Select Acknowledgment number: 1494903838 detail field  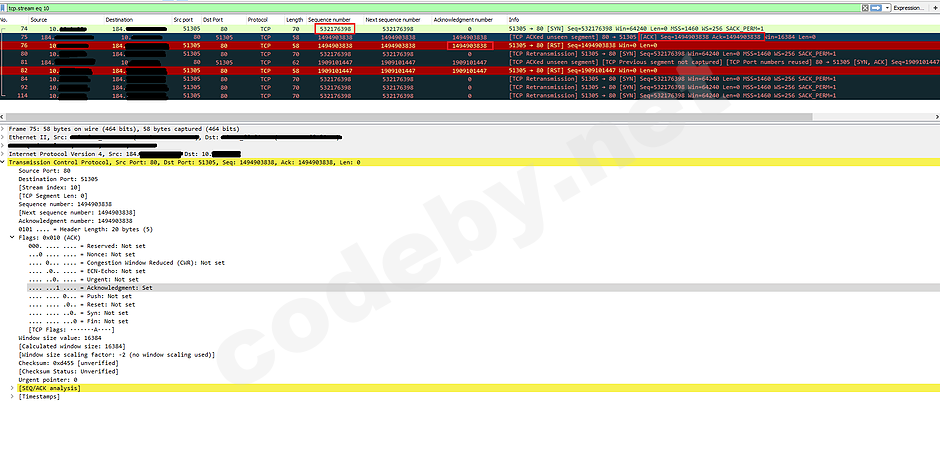tap(75, 221)
